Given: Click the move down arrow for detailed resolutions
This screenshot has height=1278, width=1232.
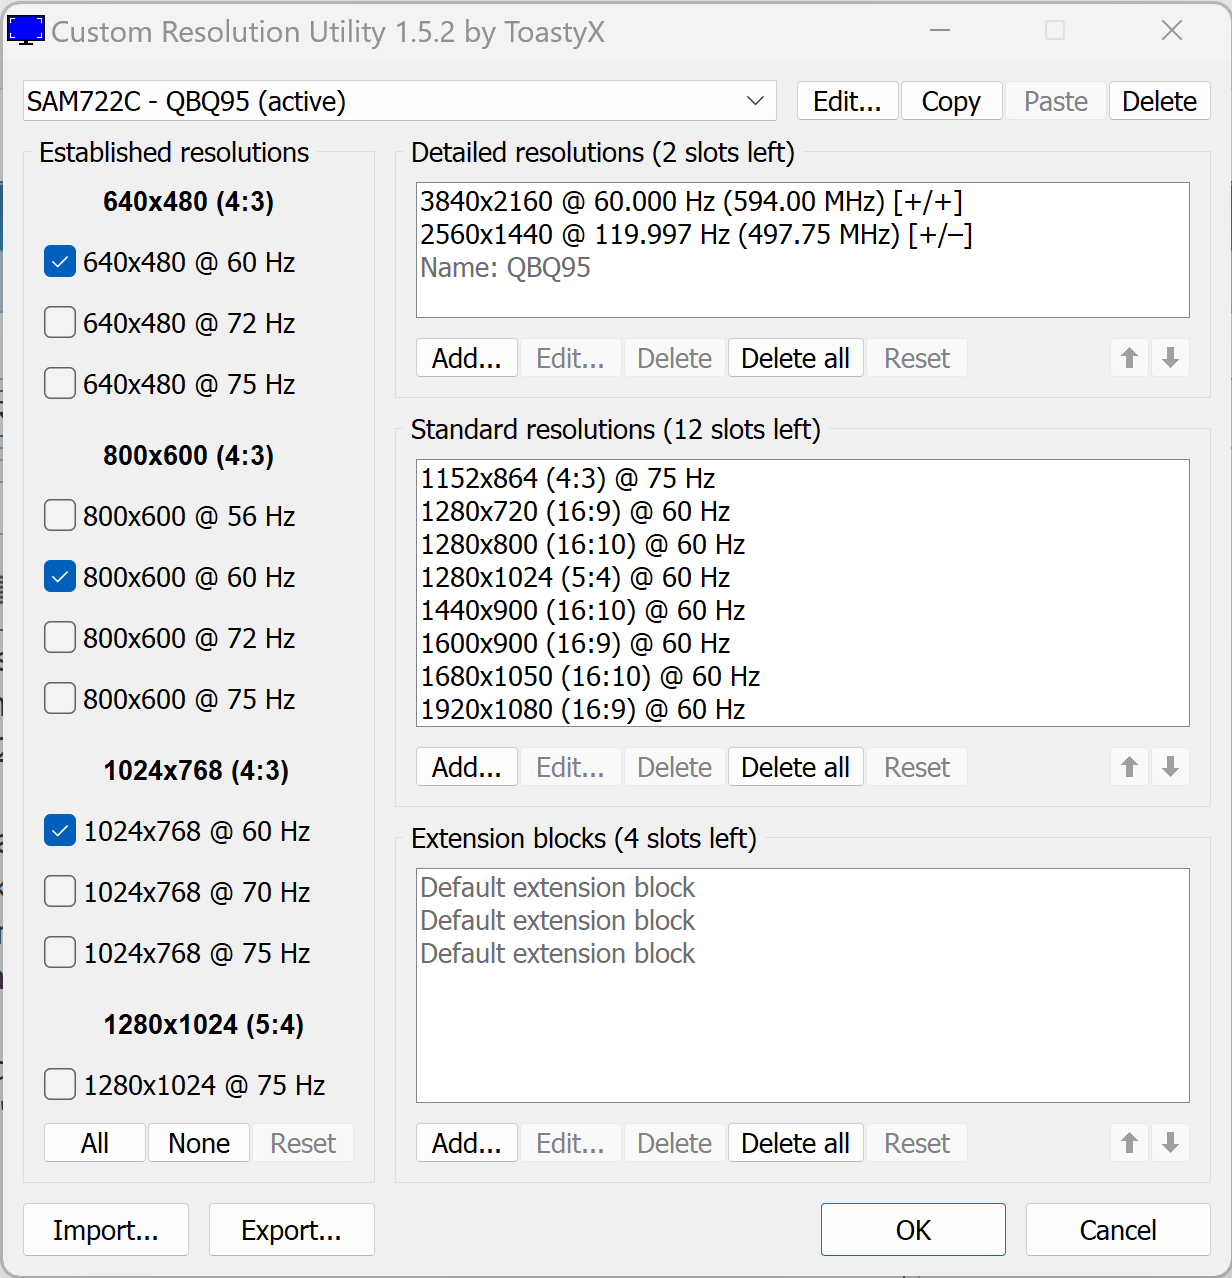Looking at the screenshot, I should pyautogui.click(x=1170, y=358).
